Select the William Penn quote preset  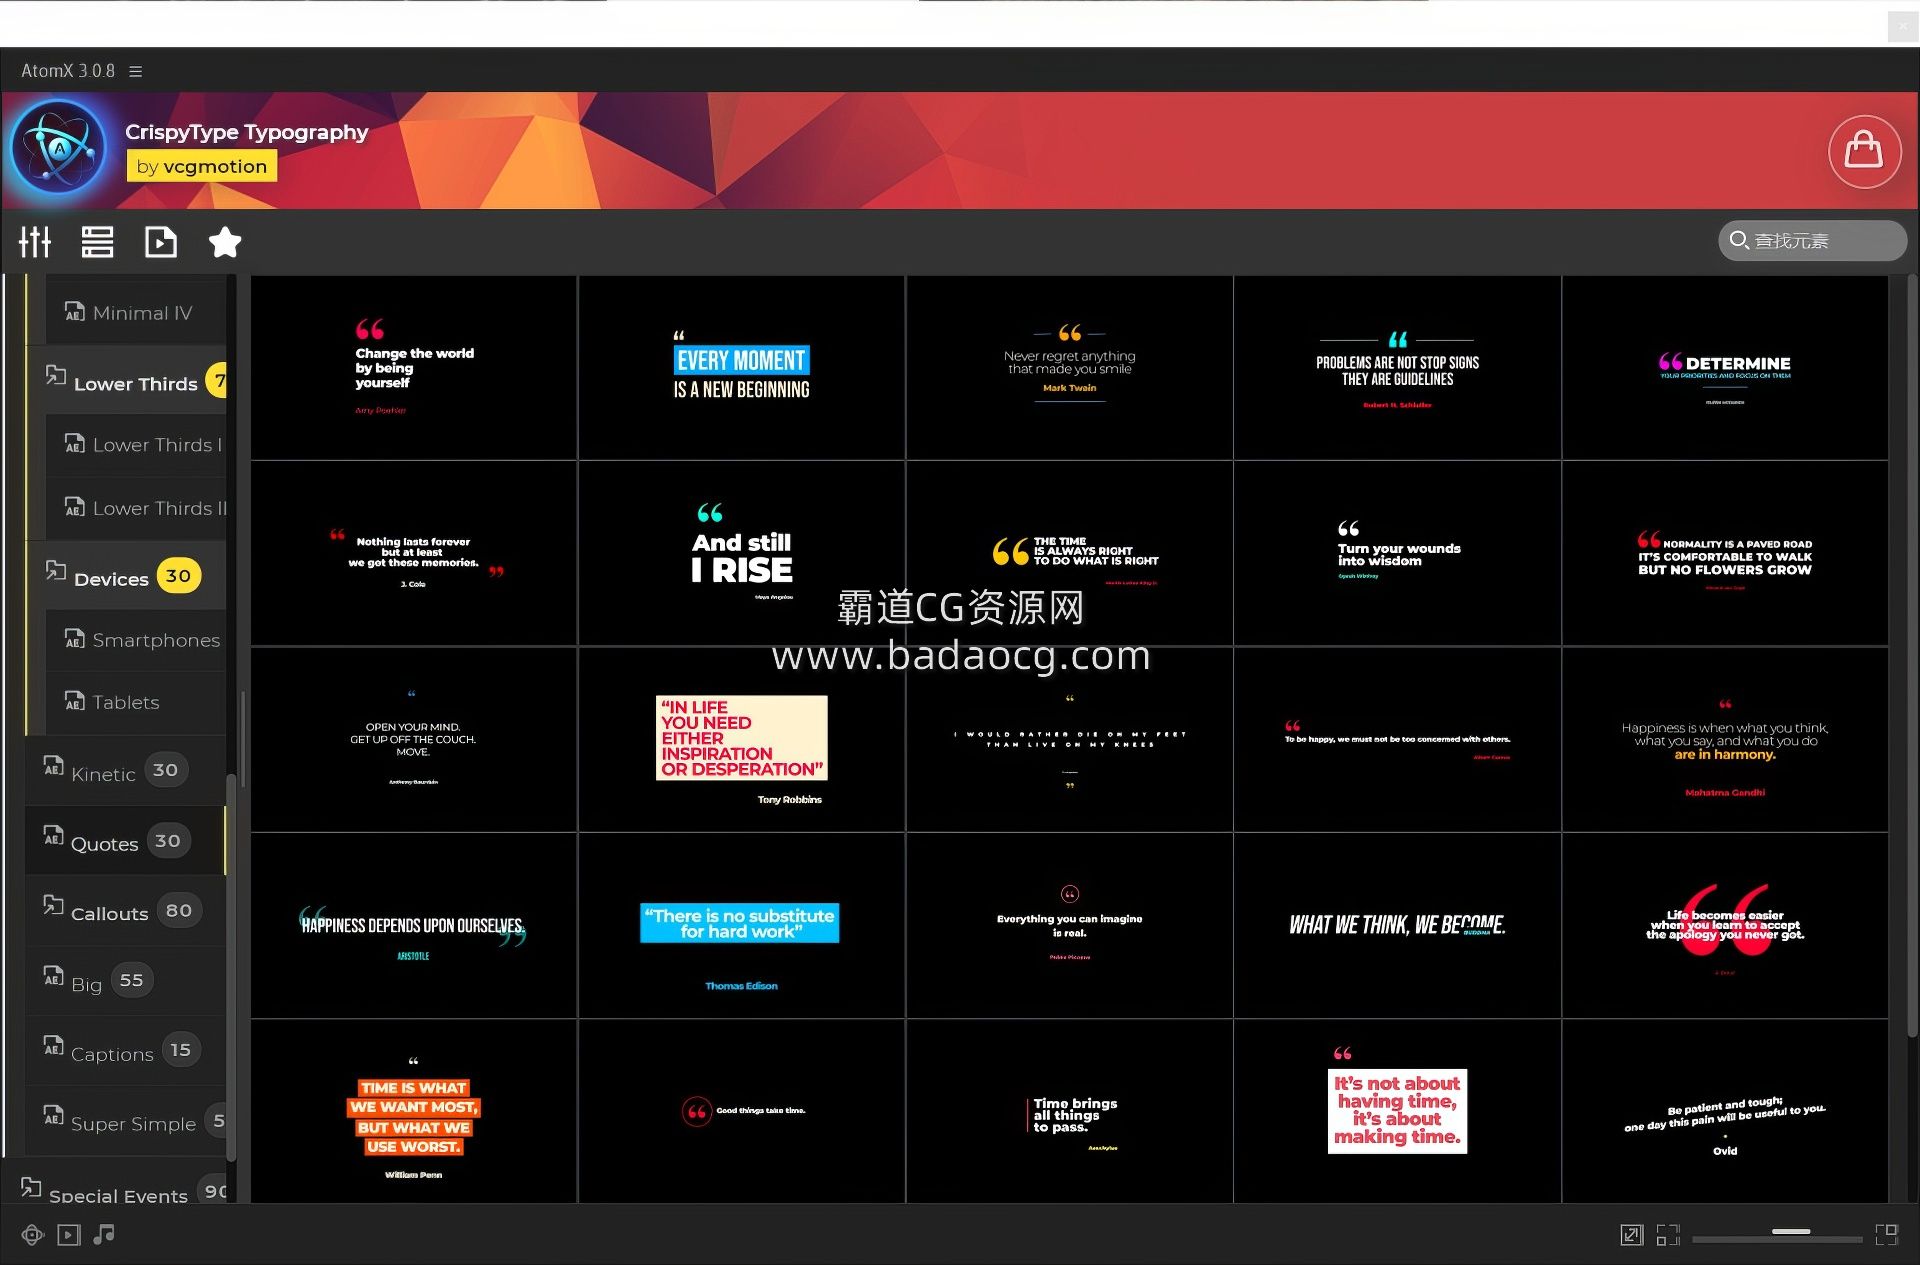pos(414,1111)
